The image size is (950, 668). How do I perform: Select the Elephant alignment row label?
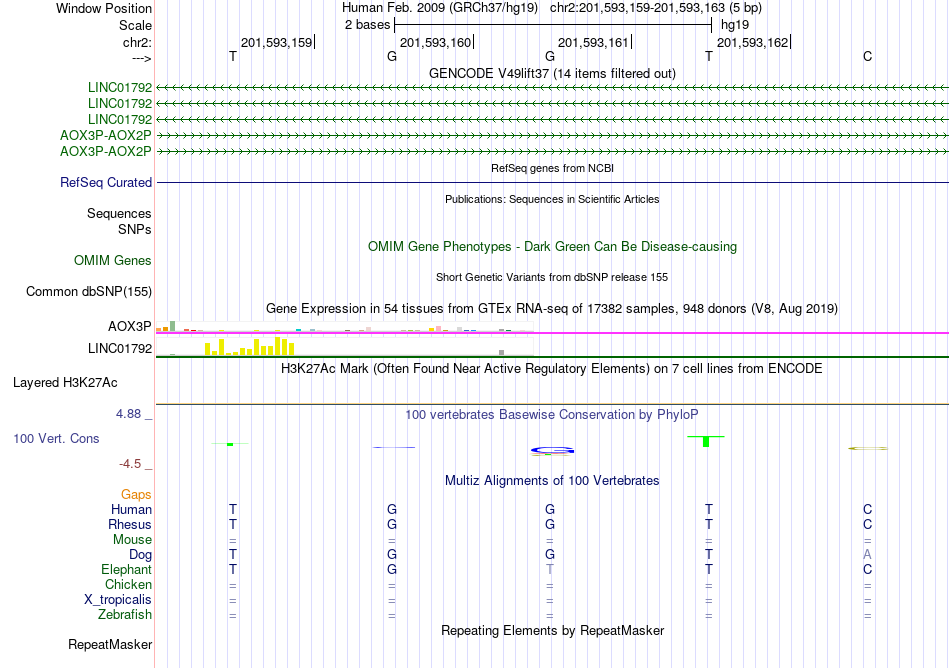[x=126, y=569]
